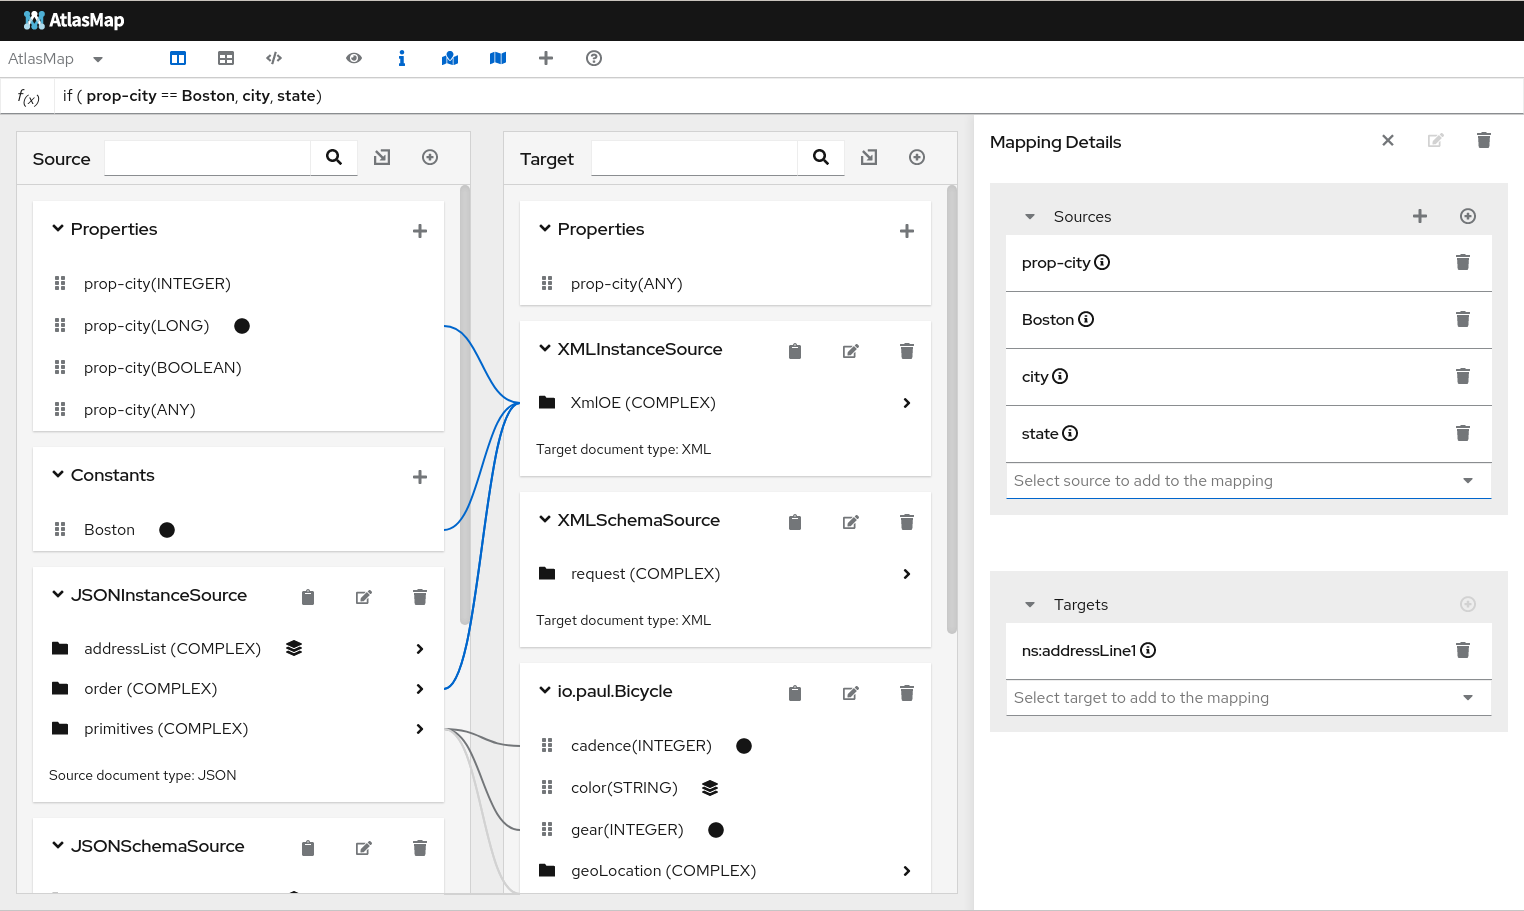Toggle show types info icon
The width and height of the screenshot is (1524, 911).
(402, 58)
